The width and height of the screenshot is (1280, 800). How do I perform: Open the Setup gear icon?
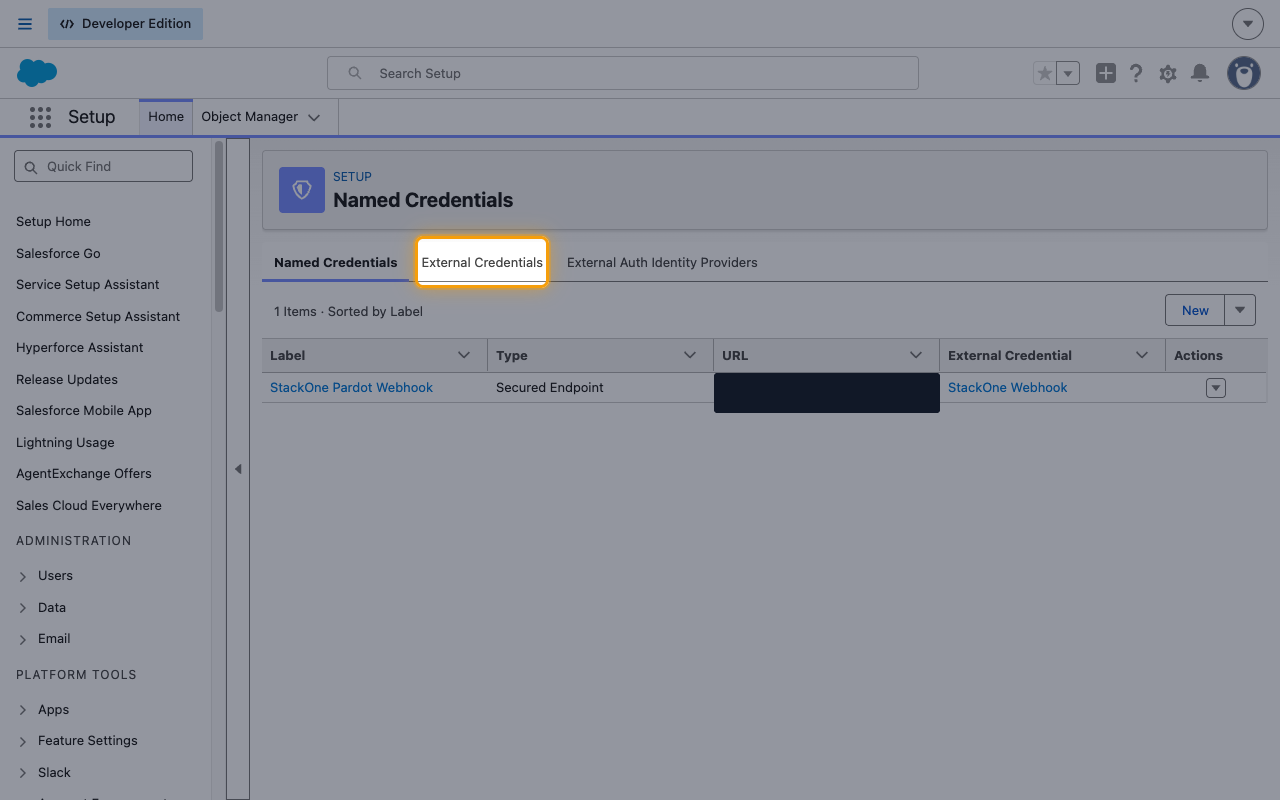(x=1168, y=73)
